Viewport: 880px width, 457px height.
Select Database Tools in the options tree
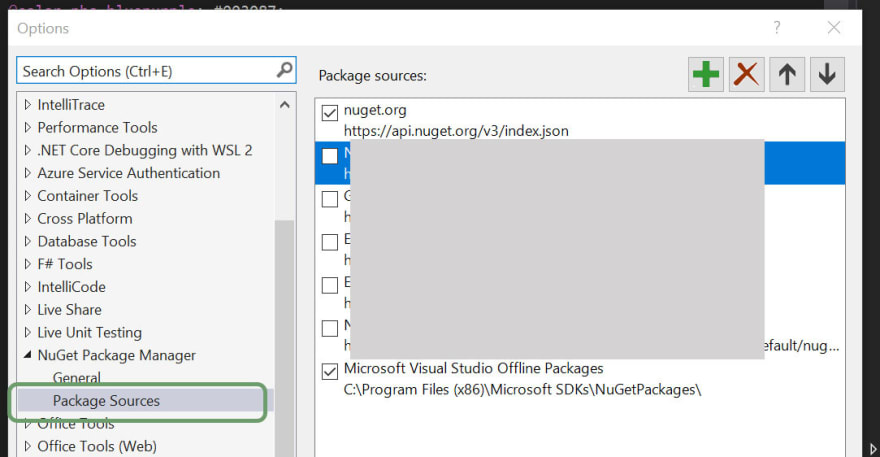click(87, 241)
